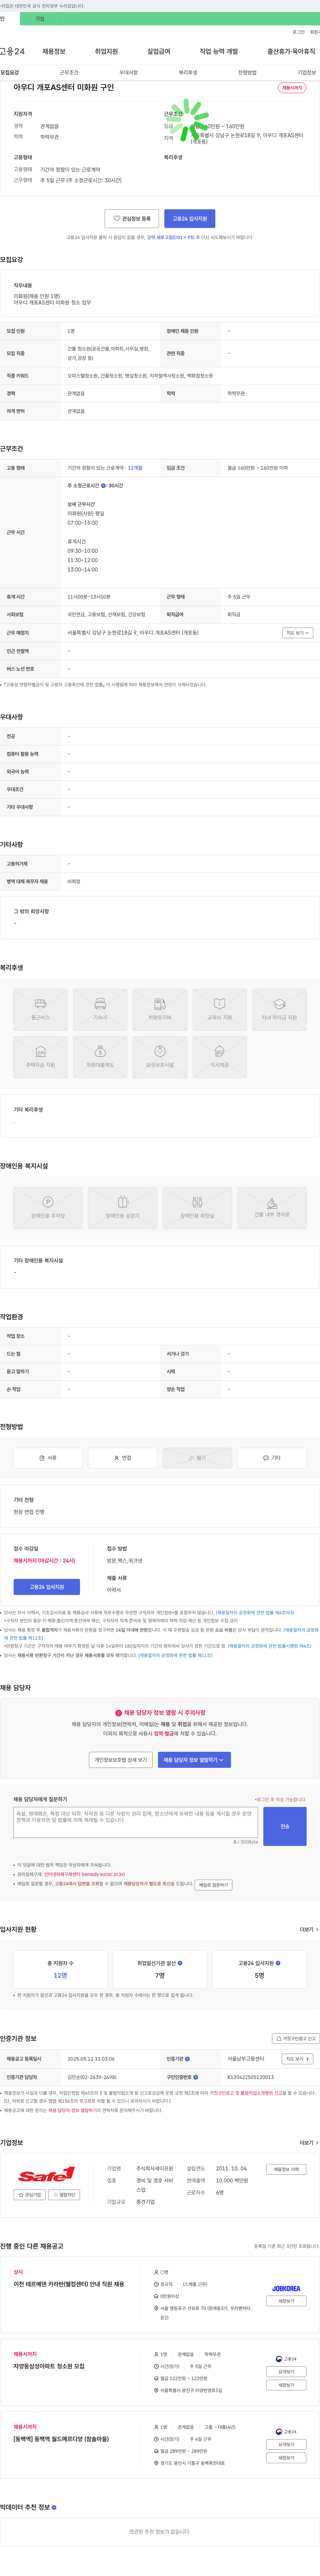Screen dimensions: 320x2576
Task: Jump to 복리후생 section tab
Action: coord(188,72)
